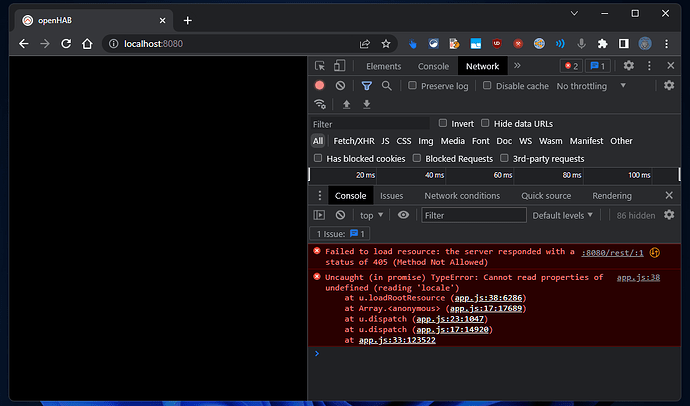The height and width of the screenshot is (406, 690).
Task: Open the top JavaScript context selector
Action: (372, 215)
